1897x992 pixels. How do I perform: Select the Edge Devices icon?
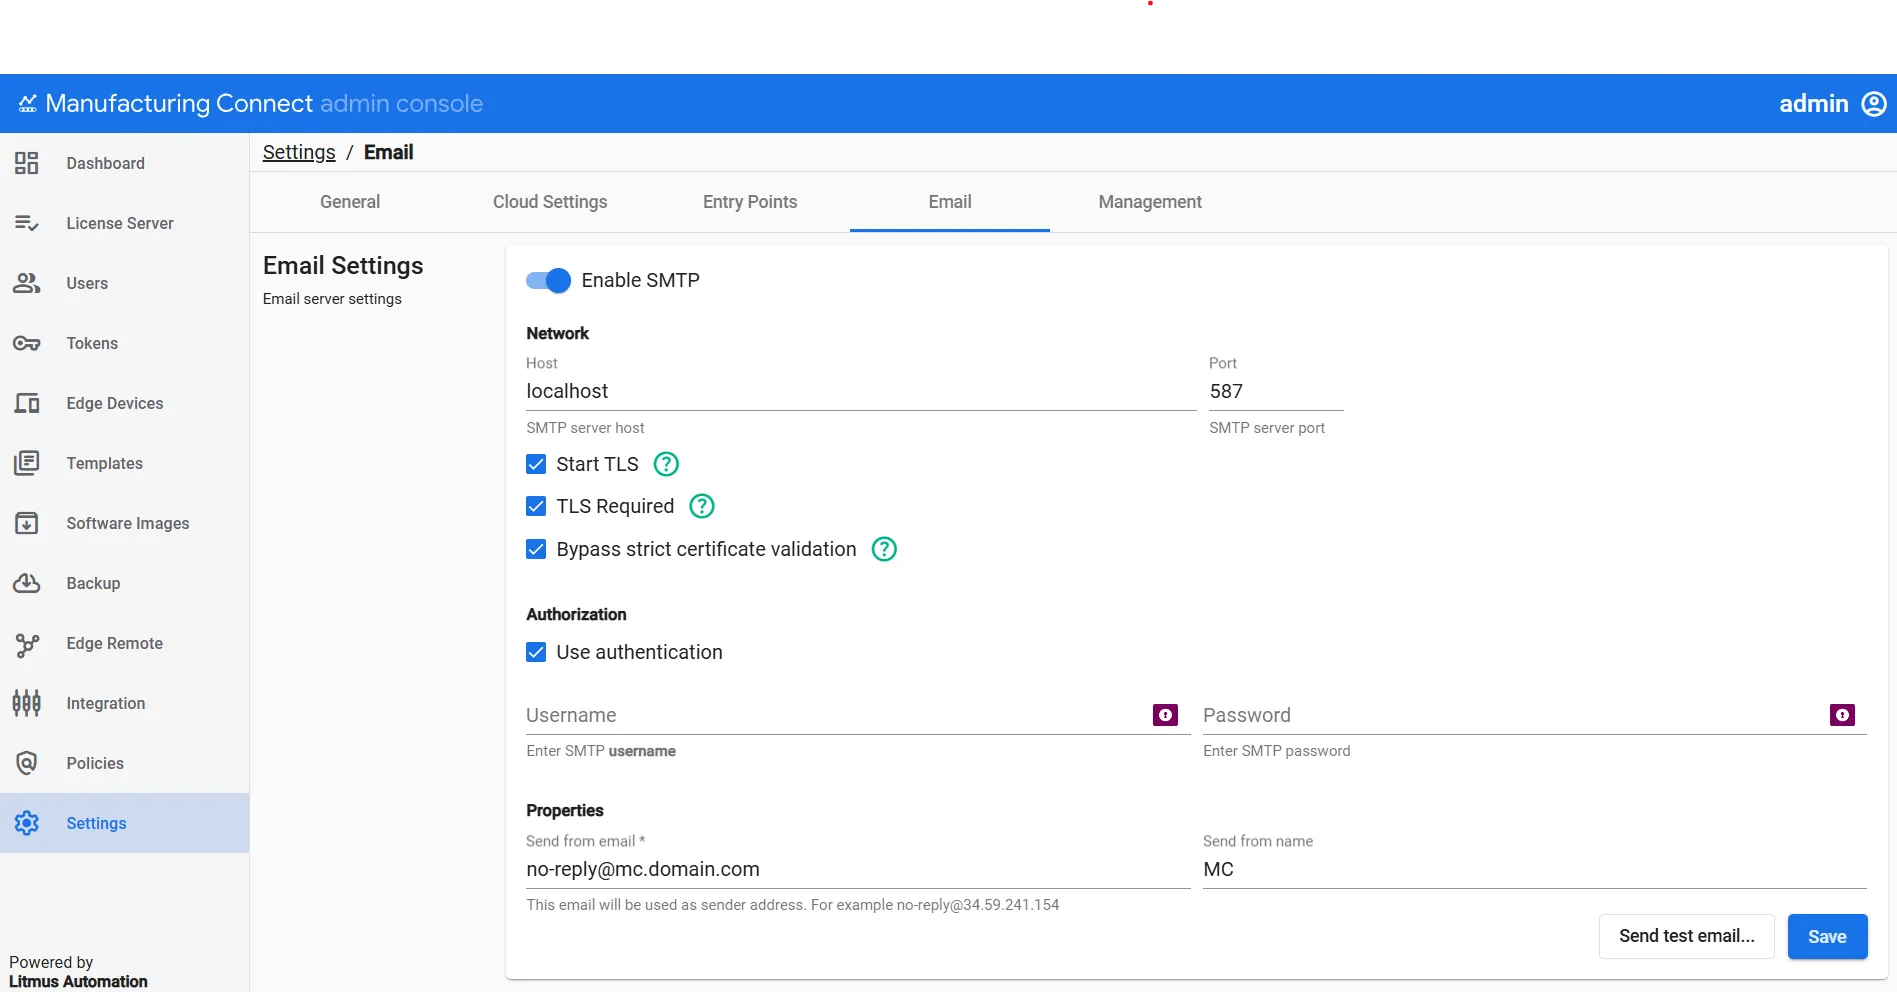tap(27, 403)
